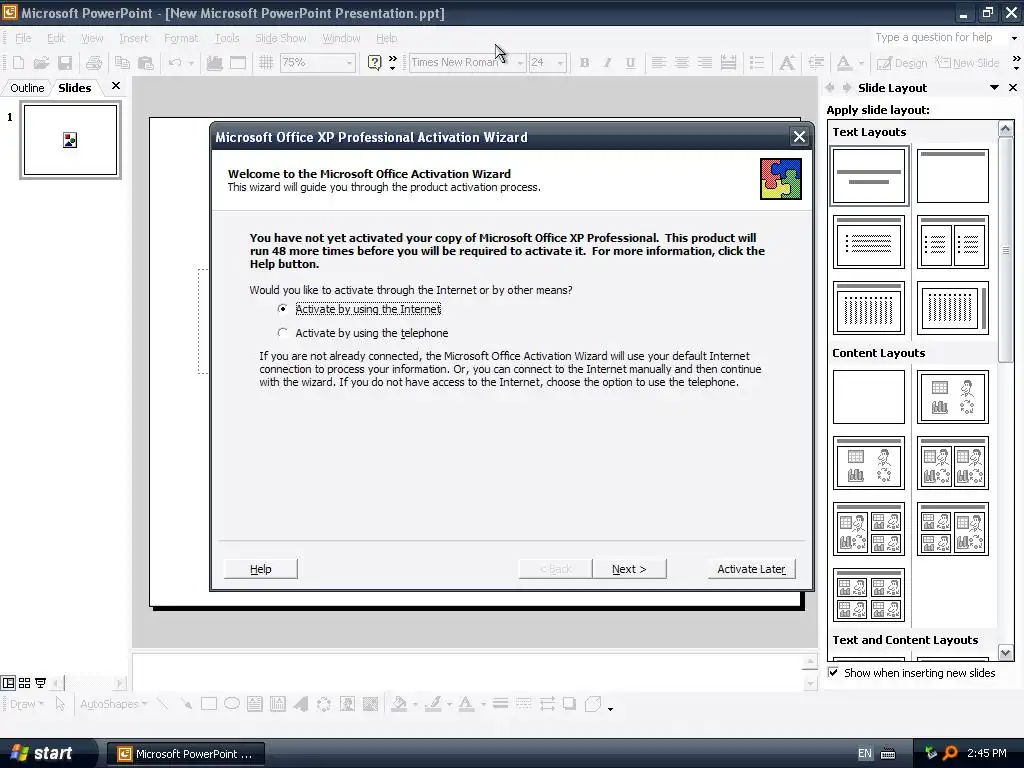Choose the Title Slide layout thumbnail
The height and width of the screenshot is (768, 1024).
[869, 176]
